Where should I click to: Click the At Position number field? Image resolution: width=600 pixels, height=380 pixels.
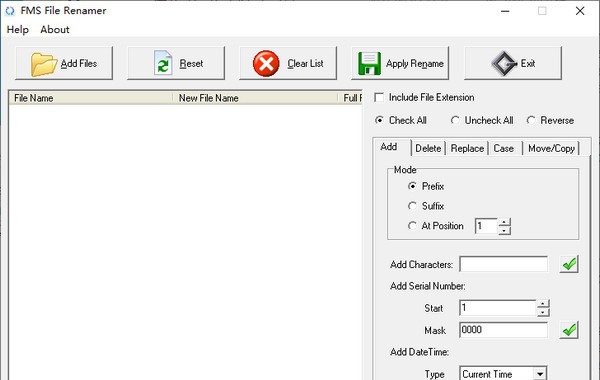pos(486,226)
